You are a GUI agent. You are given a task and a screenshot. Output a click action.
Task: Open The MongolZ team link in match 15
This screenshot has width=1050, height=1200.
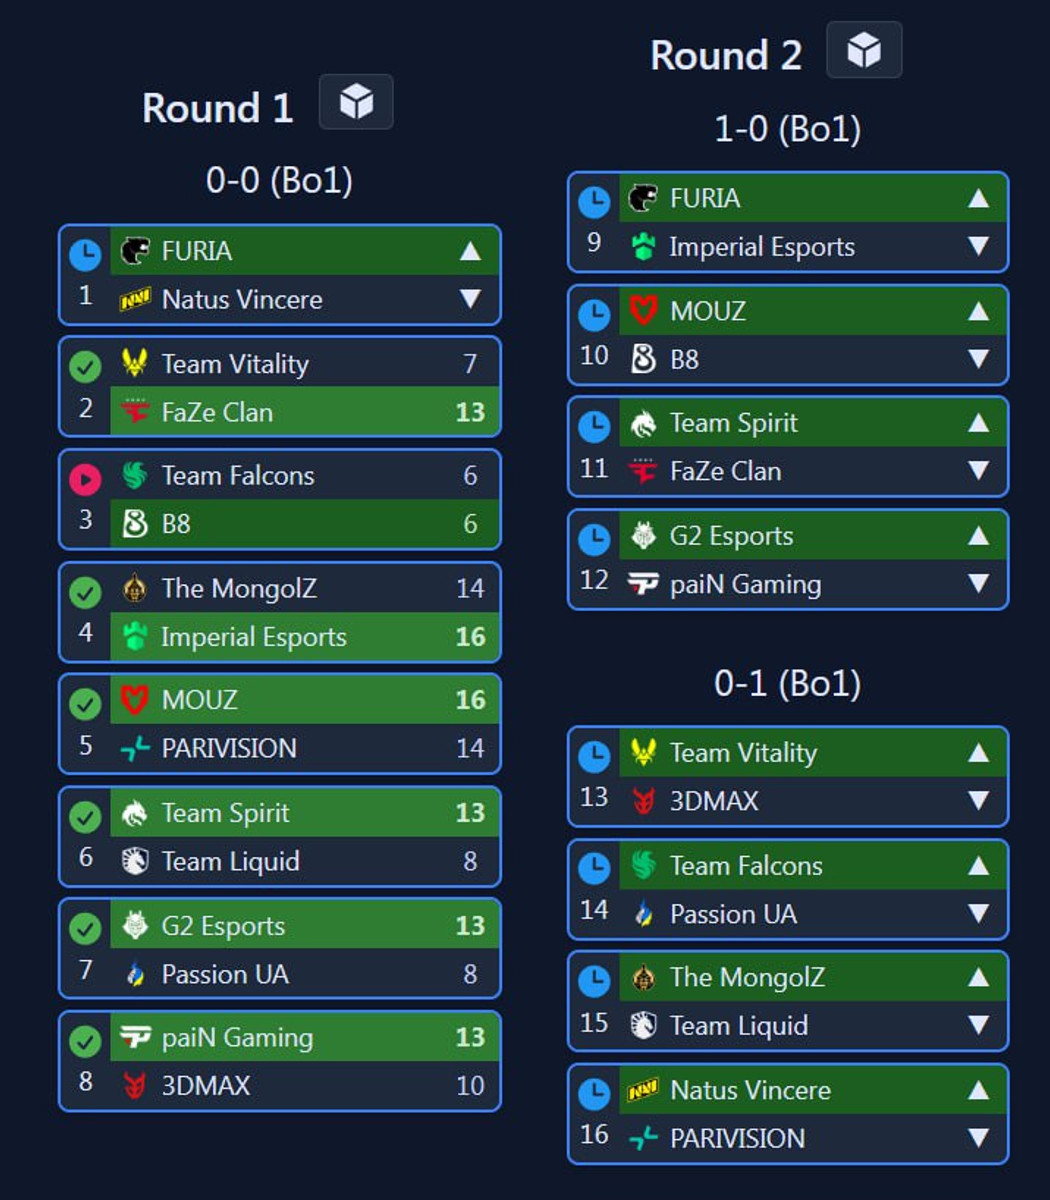click(x=747, y=977)
